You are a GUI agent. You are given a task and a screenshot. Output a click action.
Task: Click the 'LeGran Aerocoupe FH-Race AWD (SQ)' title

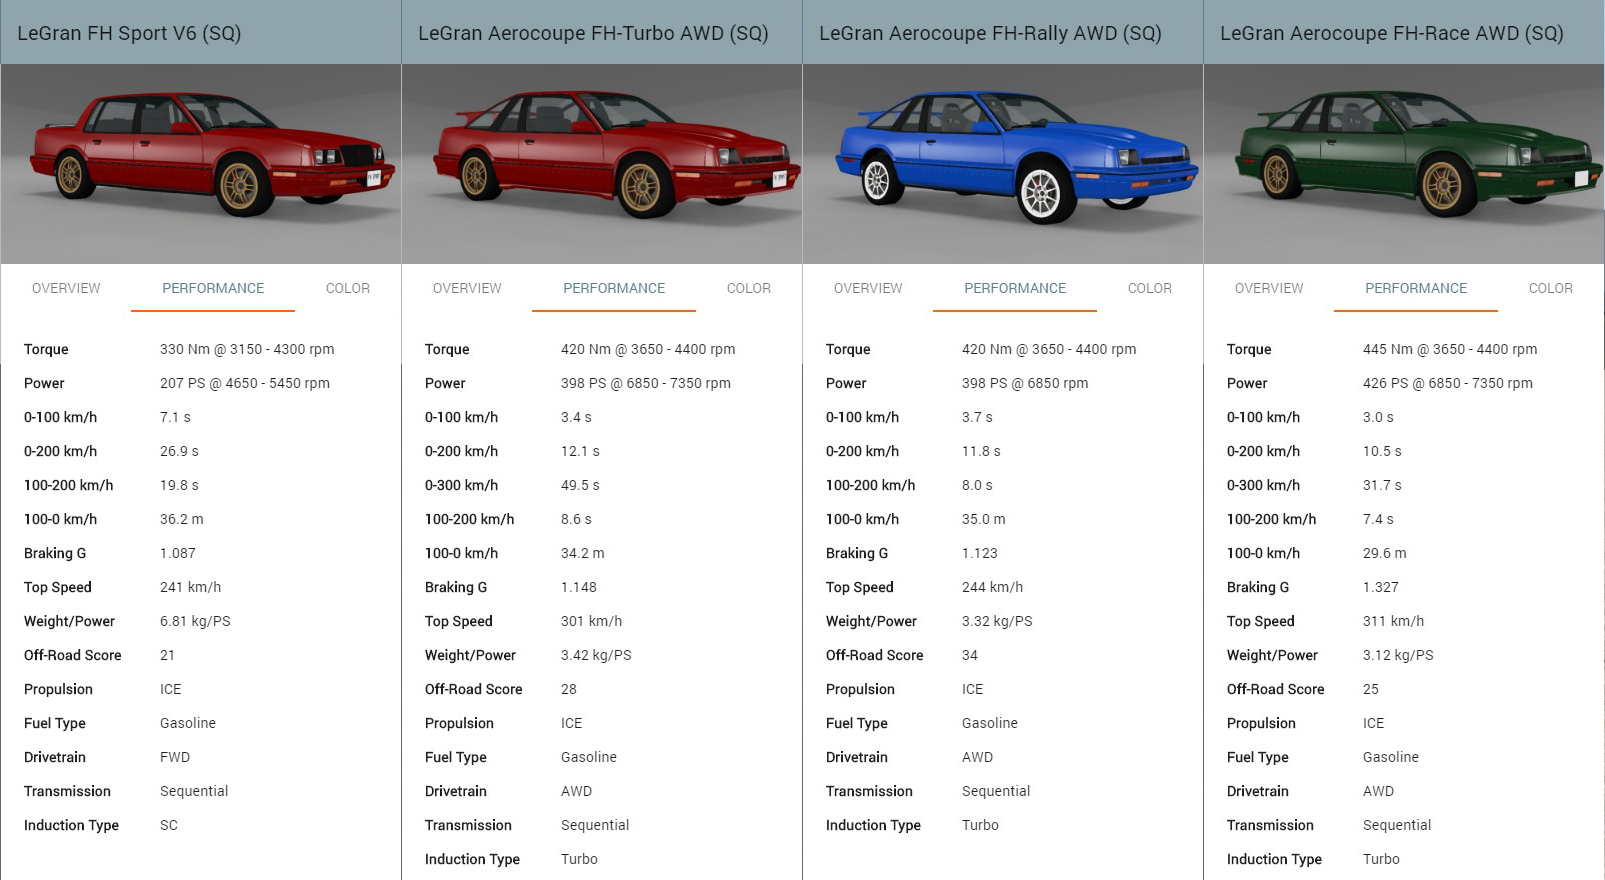1391,33
